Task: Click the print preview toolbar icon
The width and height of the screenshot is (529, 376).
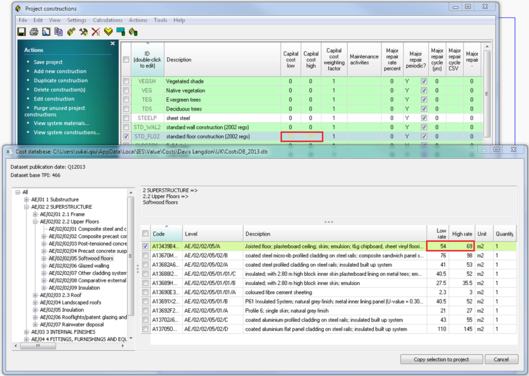Action: coord(46,32)
